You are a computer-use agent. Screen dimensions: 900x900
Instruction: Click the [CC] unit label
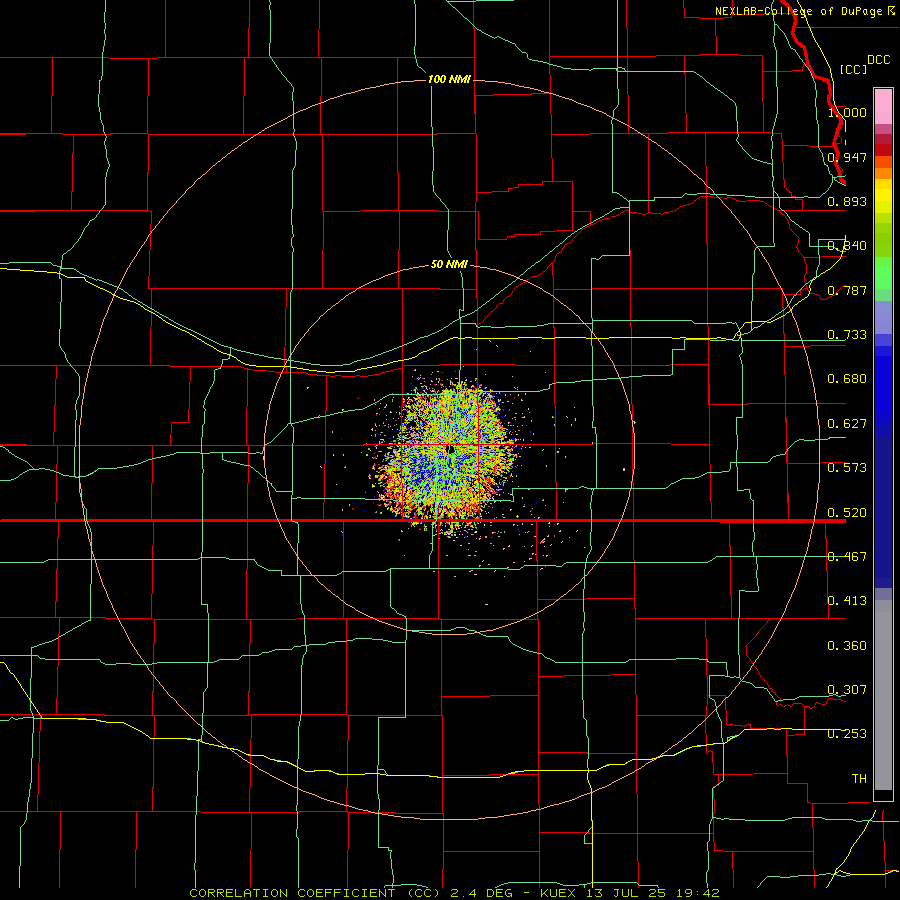tap(853, 69)
